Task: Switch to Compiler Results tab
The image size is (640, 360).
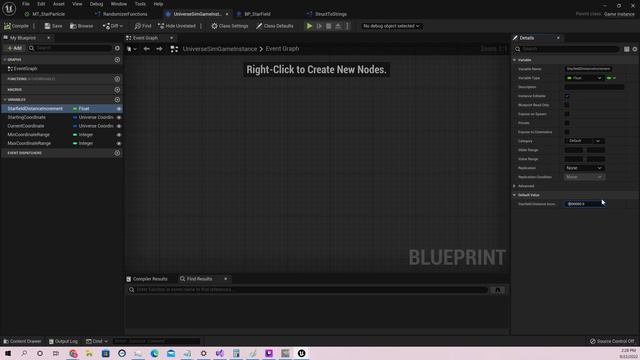Action: coord(147,279)
